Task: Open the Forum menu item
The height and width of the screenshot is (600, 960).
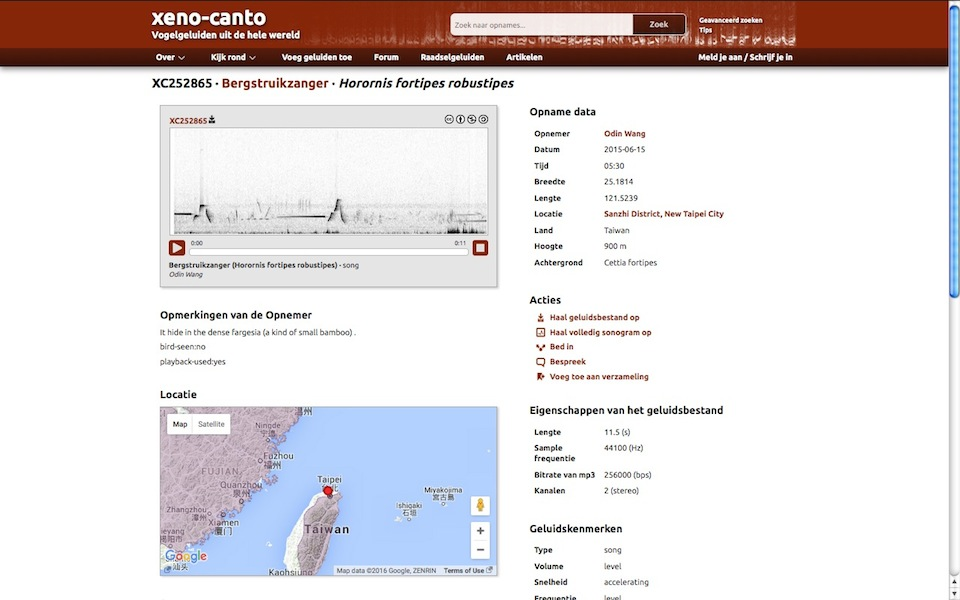Action: coord(386,57)
